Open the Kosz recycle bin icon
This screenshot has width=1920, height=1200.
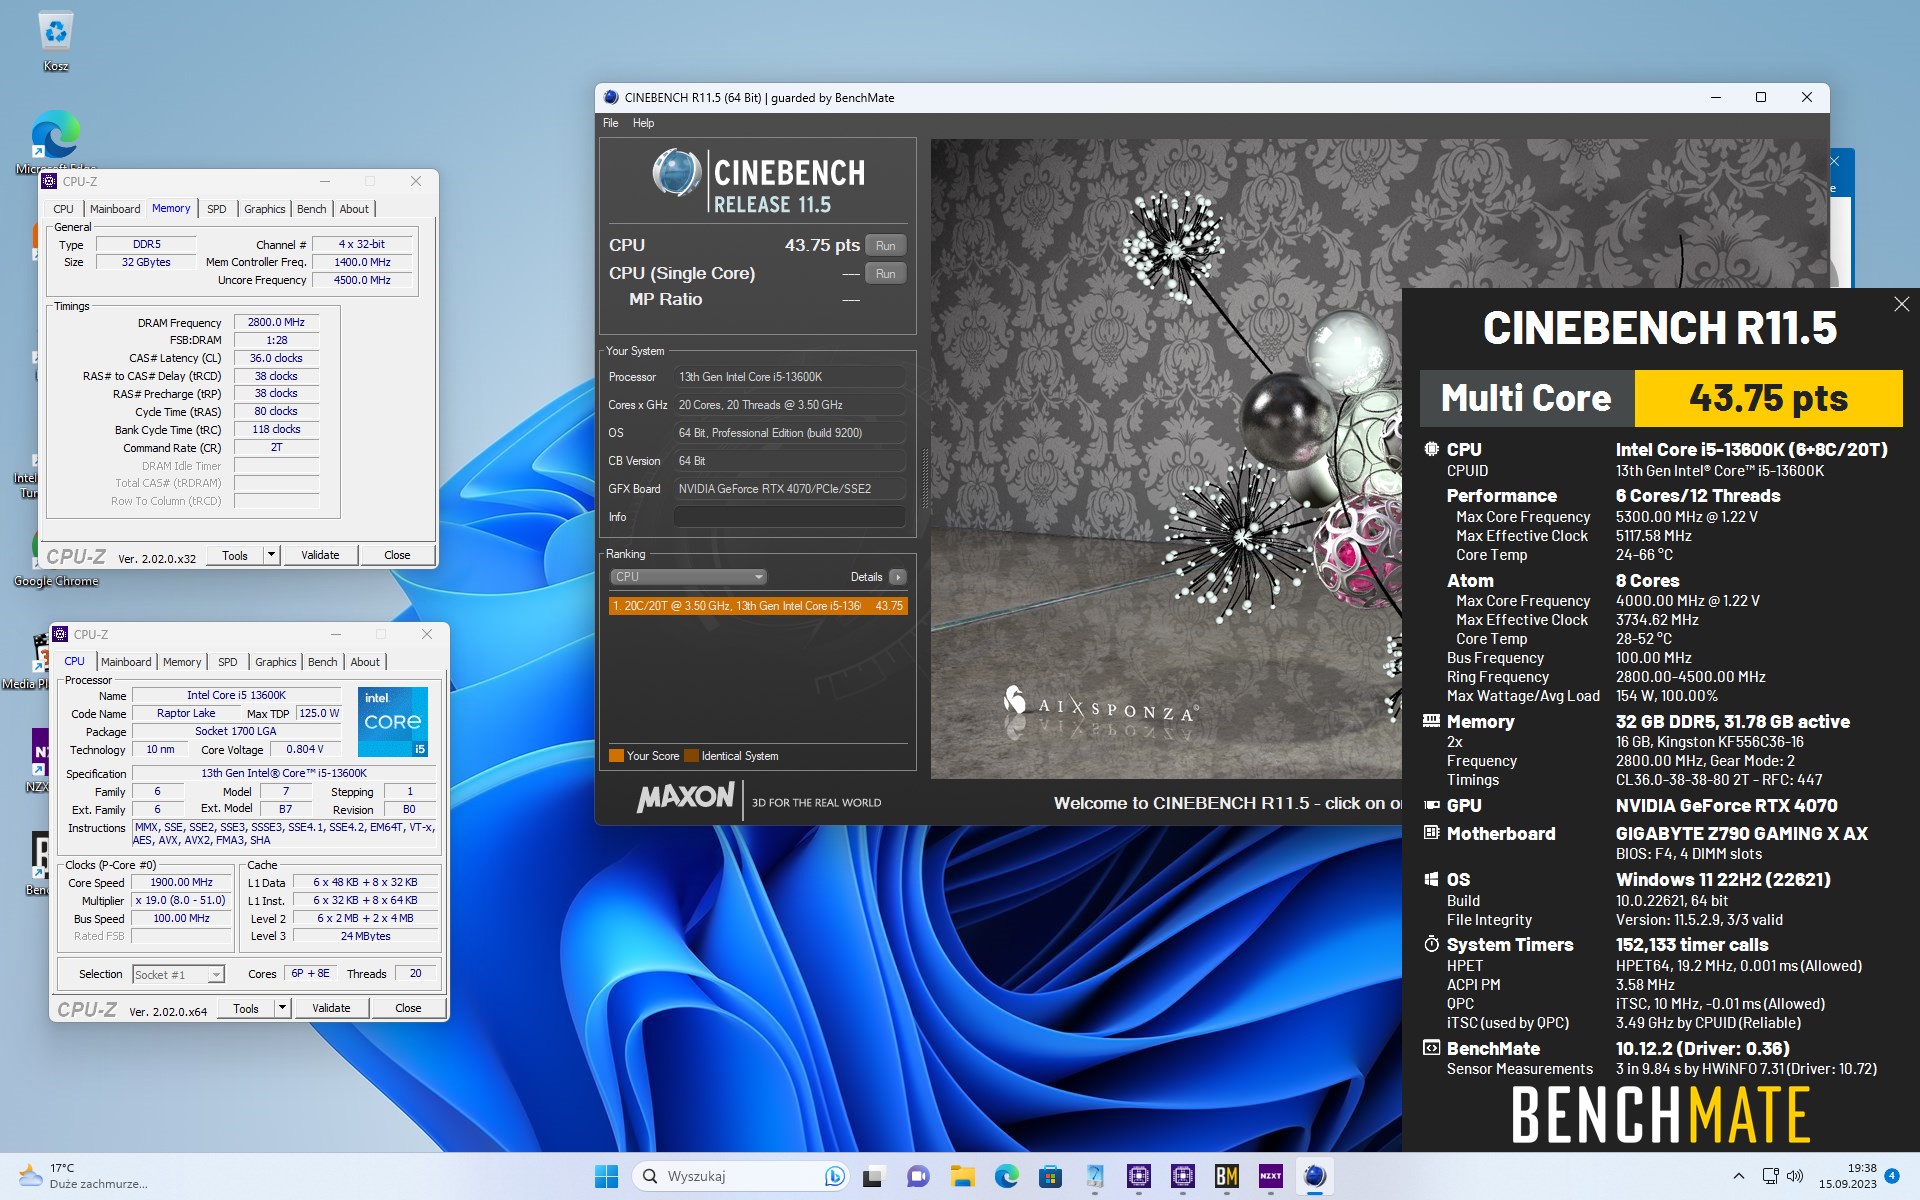pyautogui.click(x=56, y=40)
